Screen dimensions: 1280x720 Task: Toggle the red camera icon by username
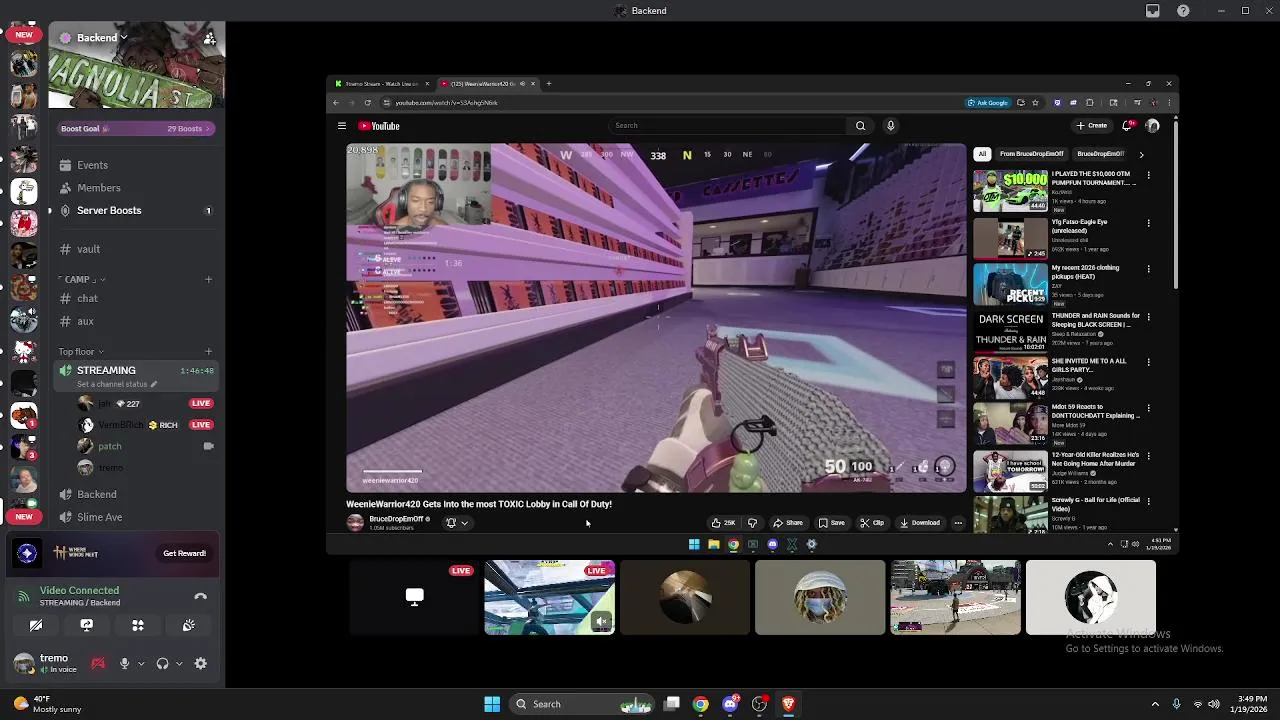(x=98, y=663)
